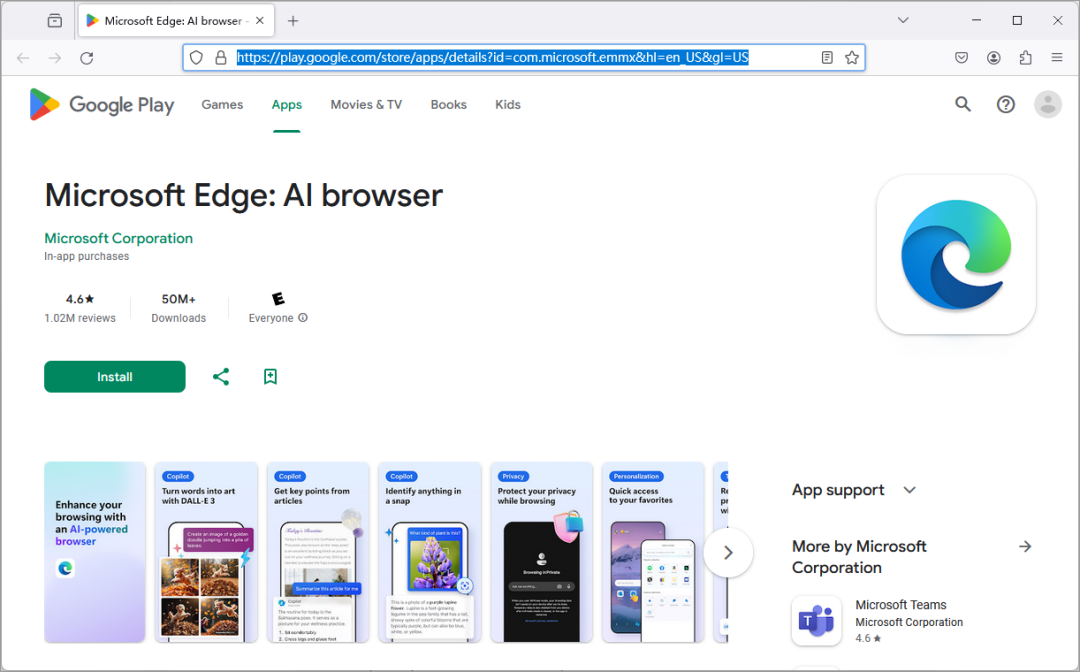Open the help center icon
The width and height of the screenshot is (1080, 672).
tap(1006, 105)
